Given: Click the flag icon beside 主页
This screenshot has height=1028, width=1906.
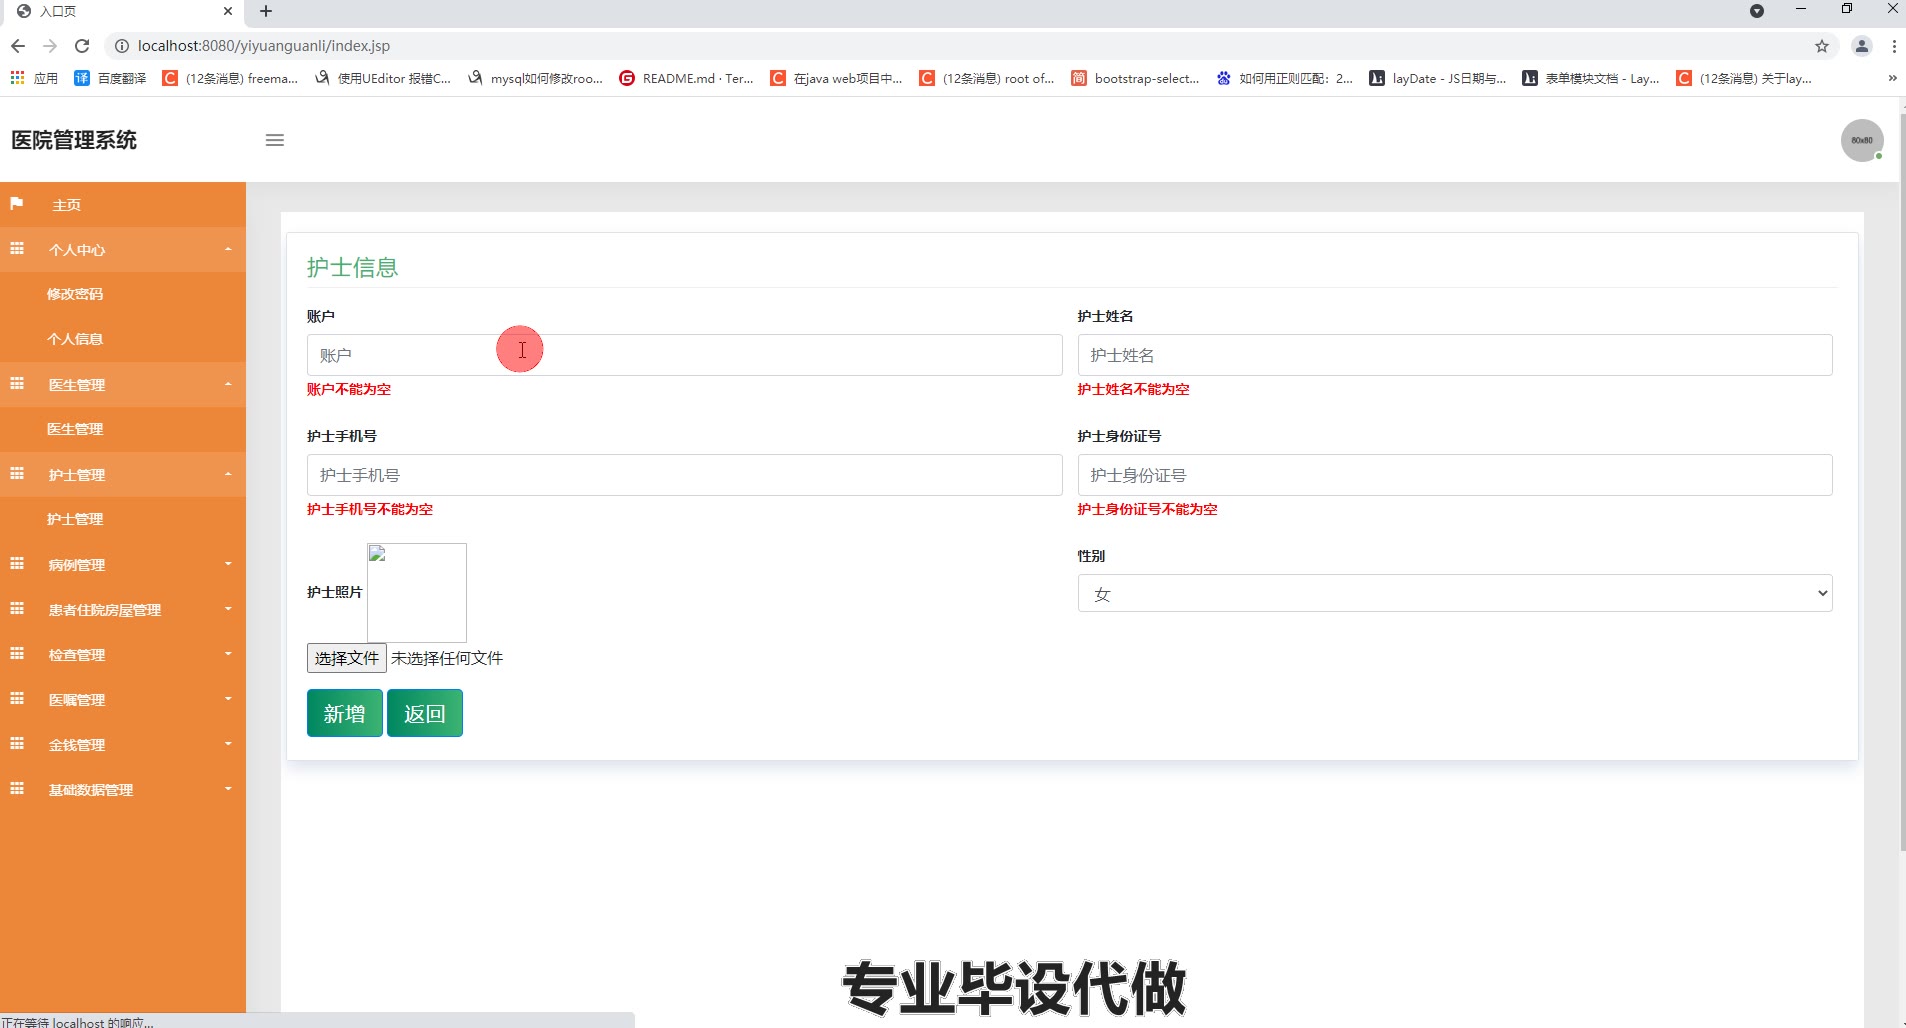Looking at the screenshot, I should [x=17, y=204].
